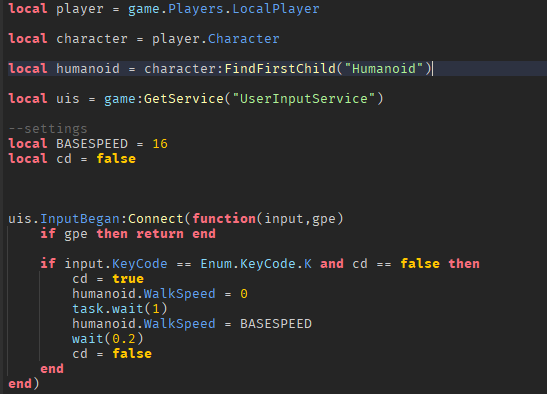Click BASESPEED in the WalkSpeed assignment
Viewport: 547px width, 394px height.
pyautogui.click(x=276, y=324)
